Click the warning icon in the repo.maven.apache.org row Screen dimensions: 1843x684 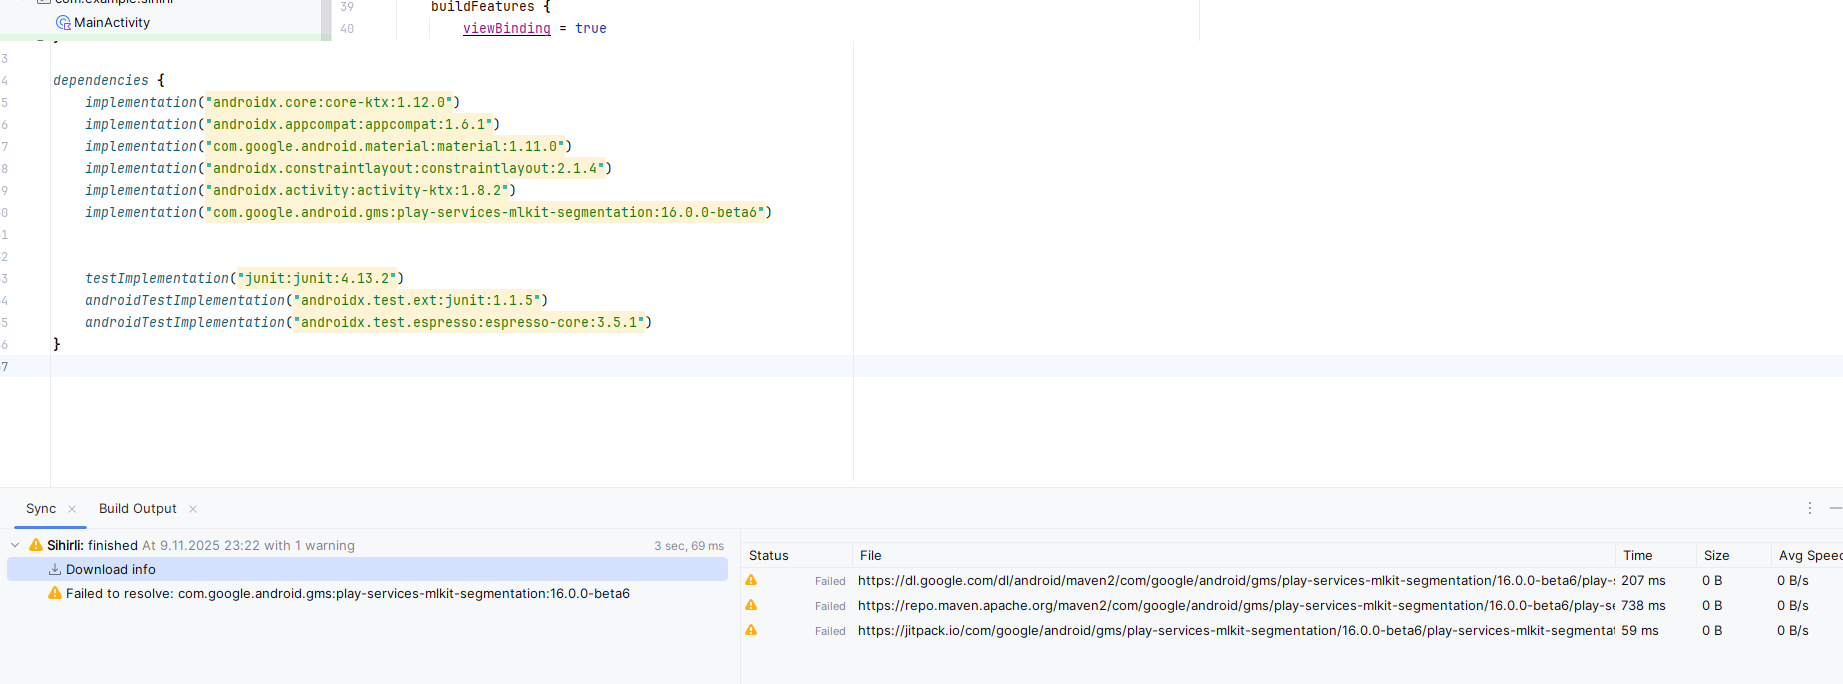click(x=751, y=605)
